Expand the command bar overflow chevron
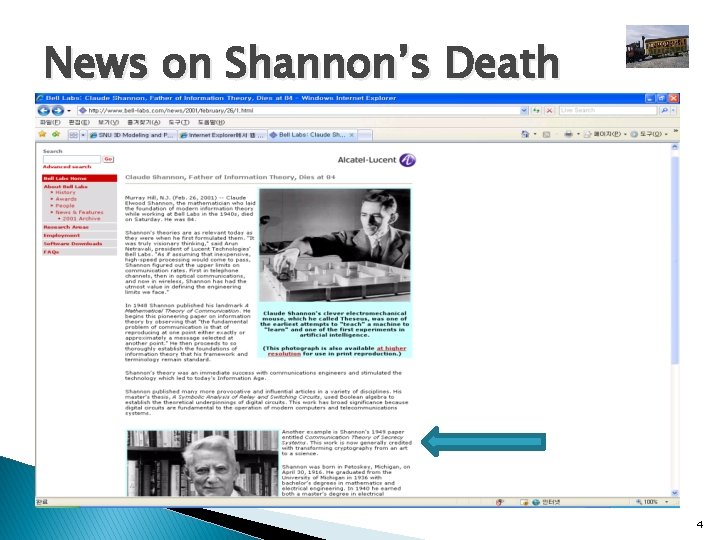 click(x=675, y=131)
